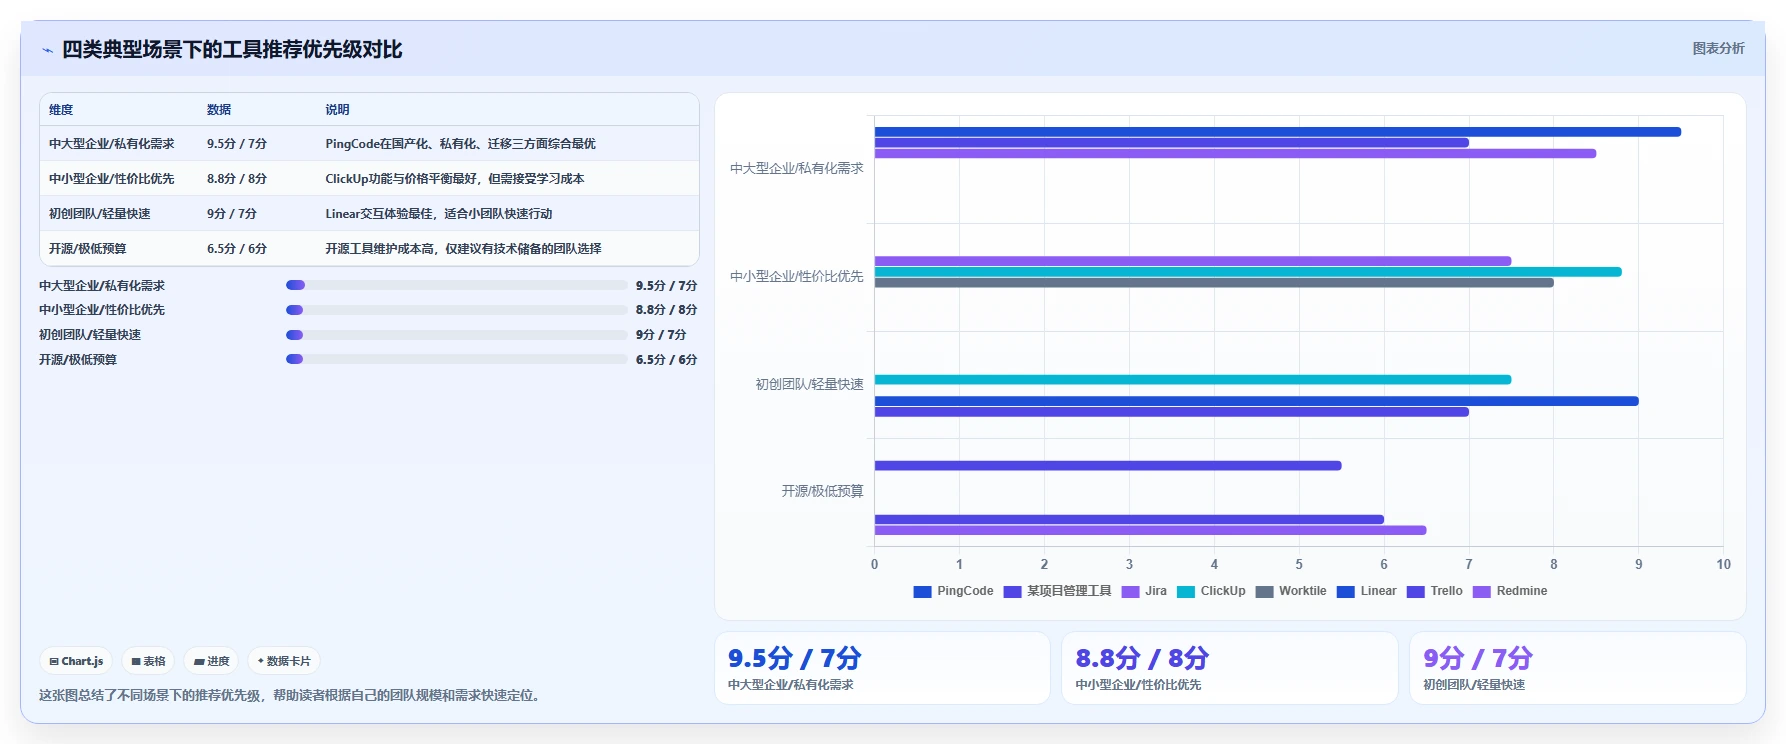The image size is (1786, 744).
Task: Click chart axis label 初创团队/轻量快速
Action: pyautogui.click(x=810, y=384)
